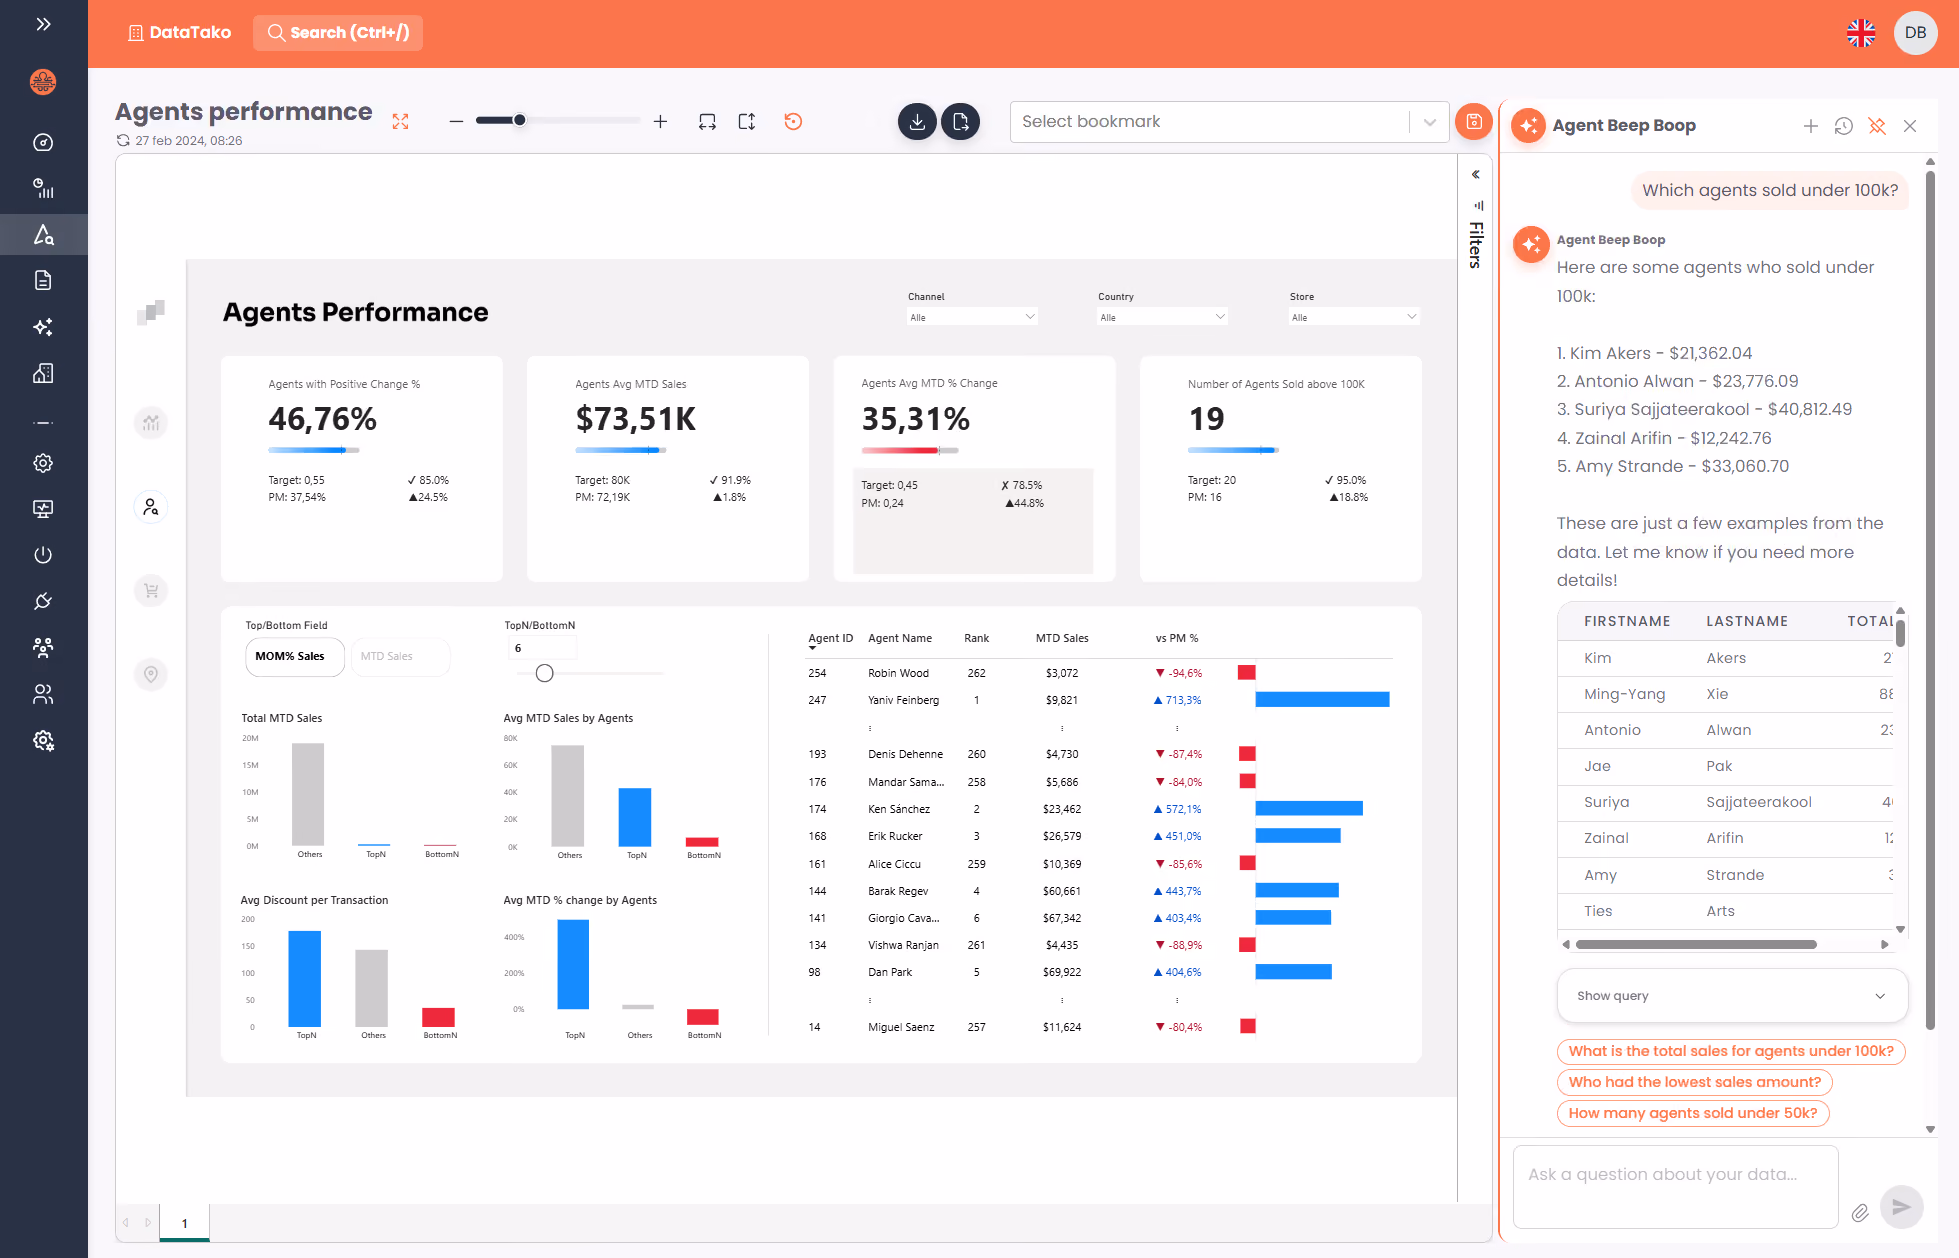Open the location pin page in report navigation
1959x1258 pixels.
click(151, 674)
